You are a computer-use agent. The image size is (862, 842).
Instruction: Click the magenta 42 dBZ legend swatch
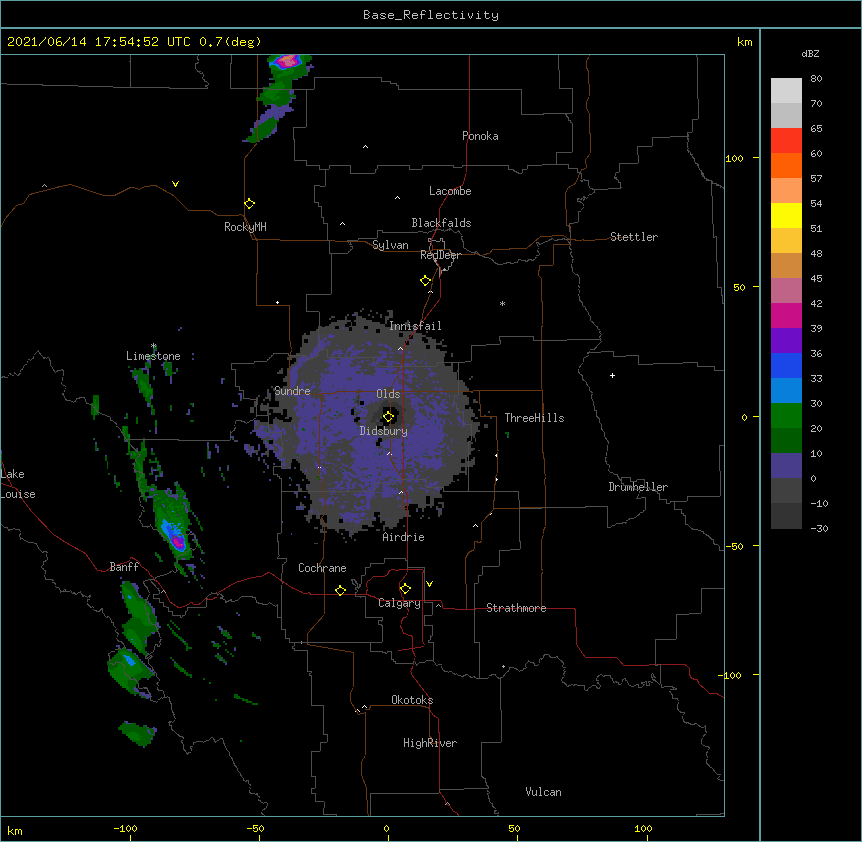pyautogui.click(x=786, y=315)
